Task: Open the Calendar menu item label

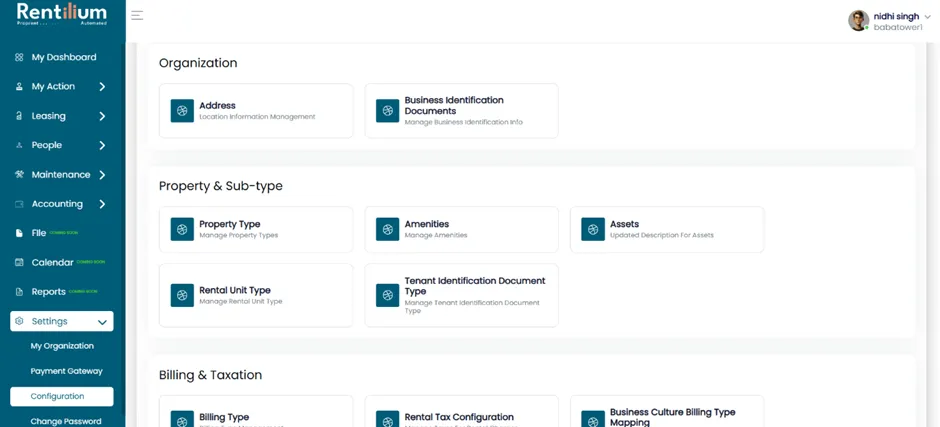Action: (x=52, y=263)
